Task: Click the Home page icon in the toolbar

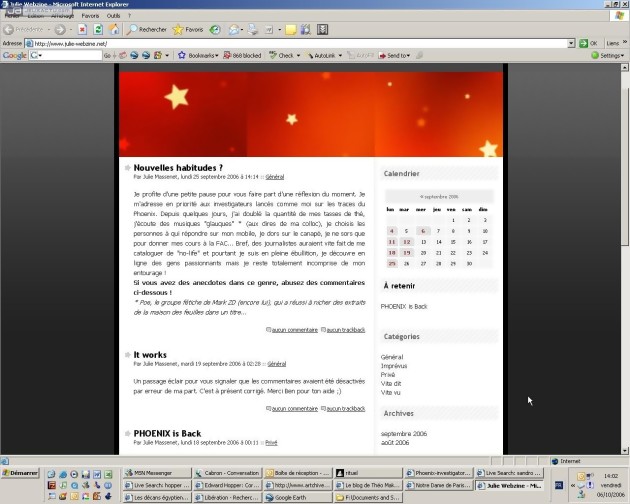Action: 115,30
